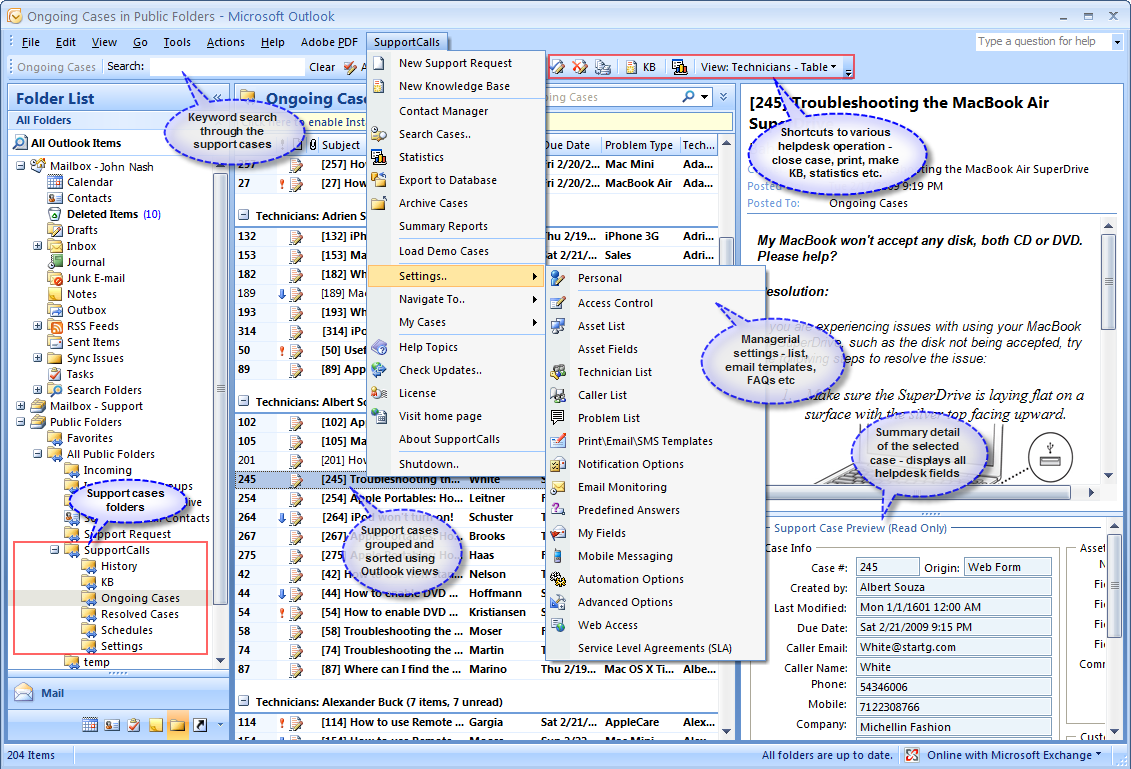Open the File menu

[x=31, y=42]
